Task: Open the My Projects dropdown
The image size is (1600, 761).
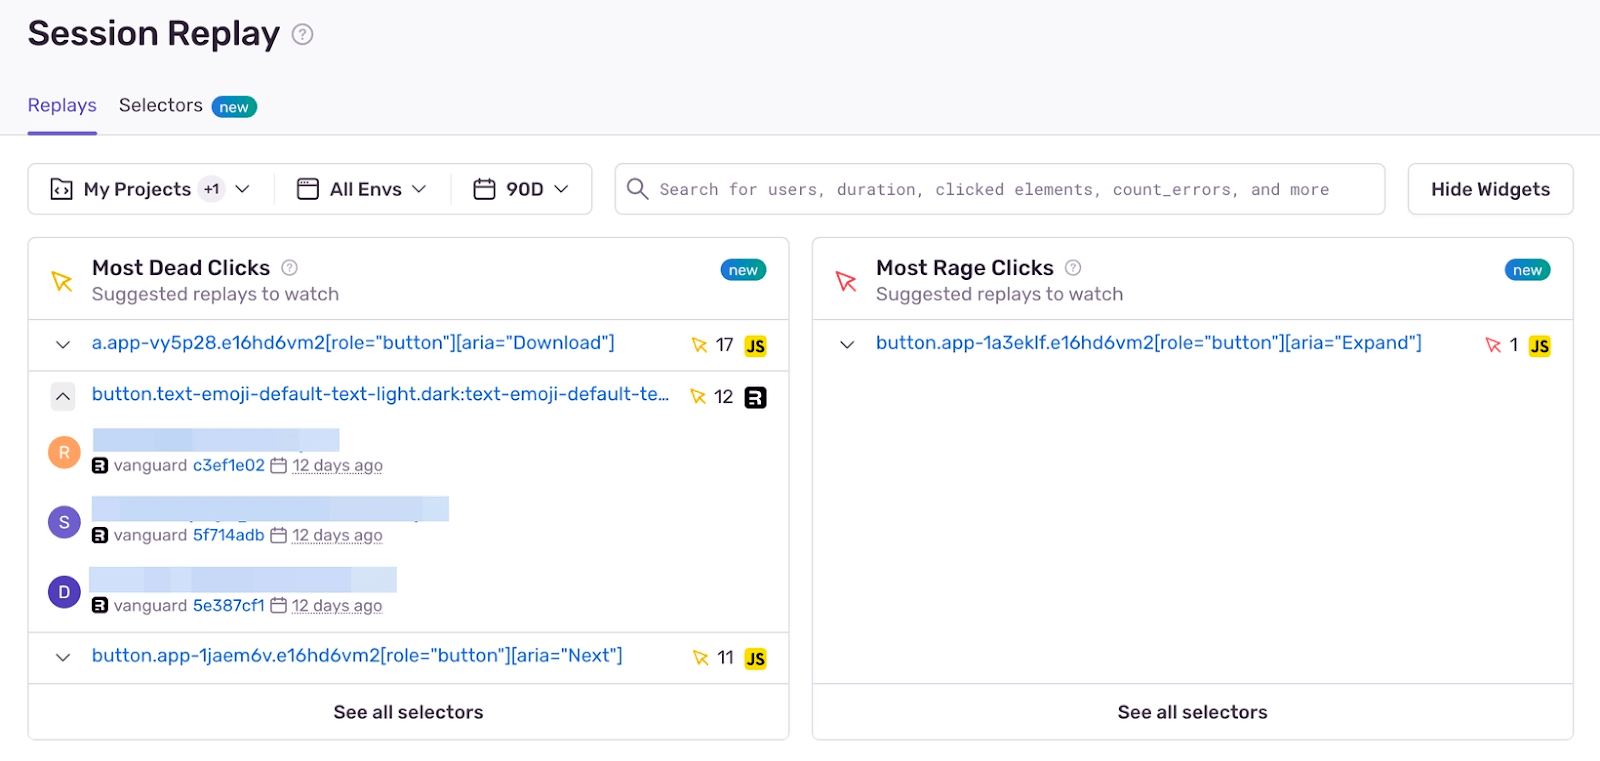Action: [x=150, y=189]
